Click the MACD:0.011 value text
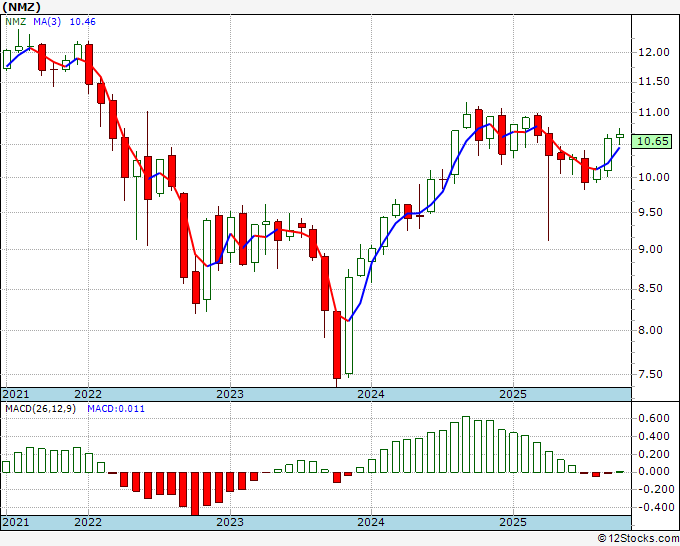 [x=116, y=409]
